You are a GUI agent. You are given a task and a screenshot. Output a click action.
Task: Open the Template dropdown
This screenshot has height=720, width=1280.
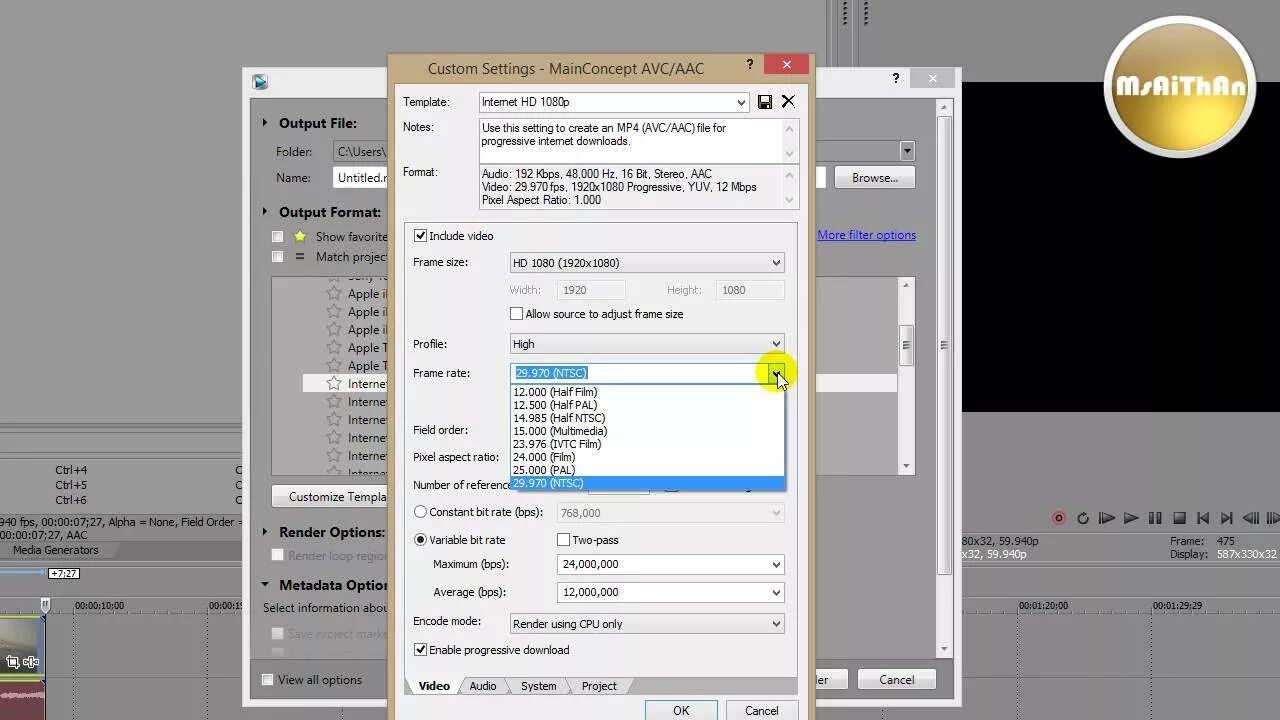[741, 102]
